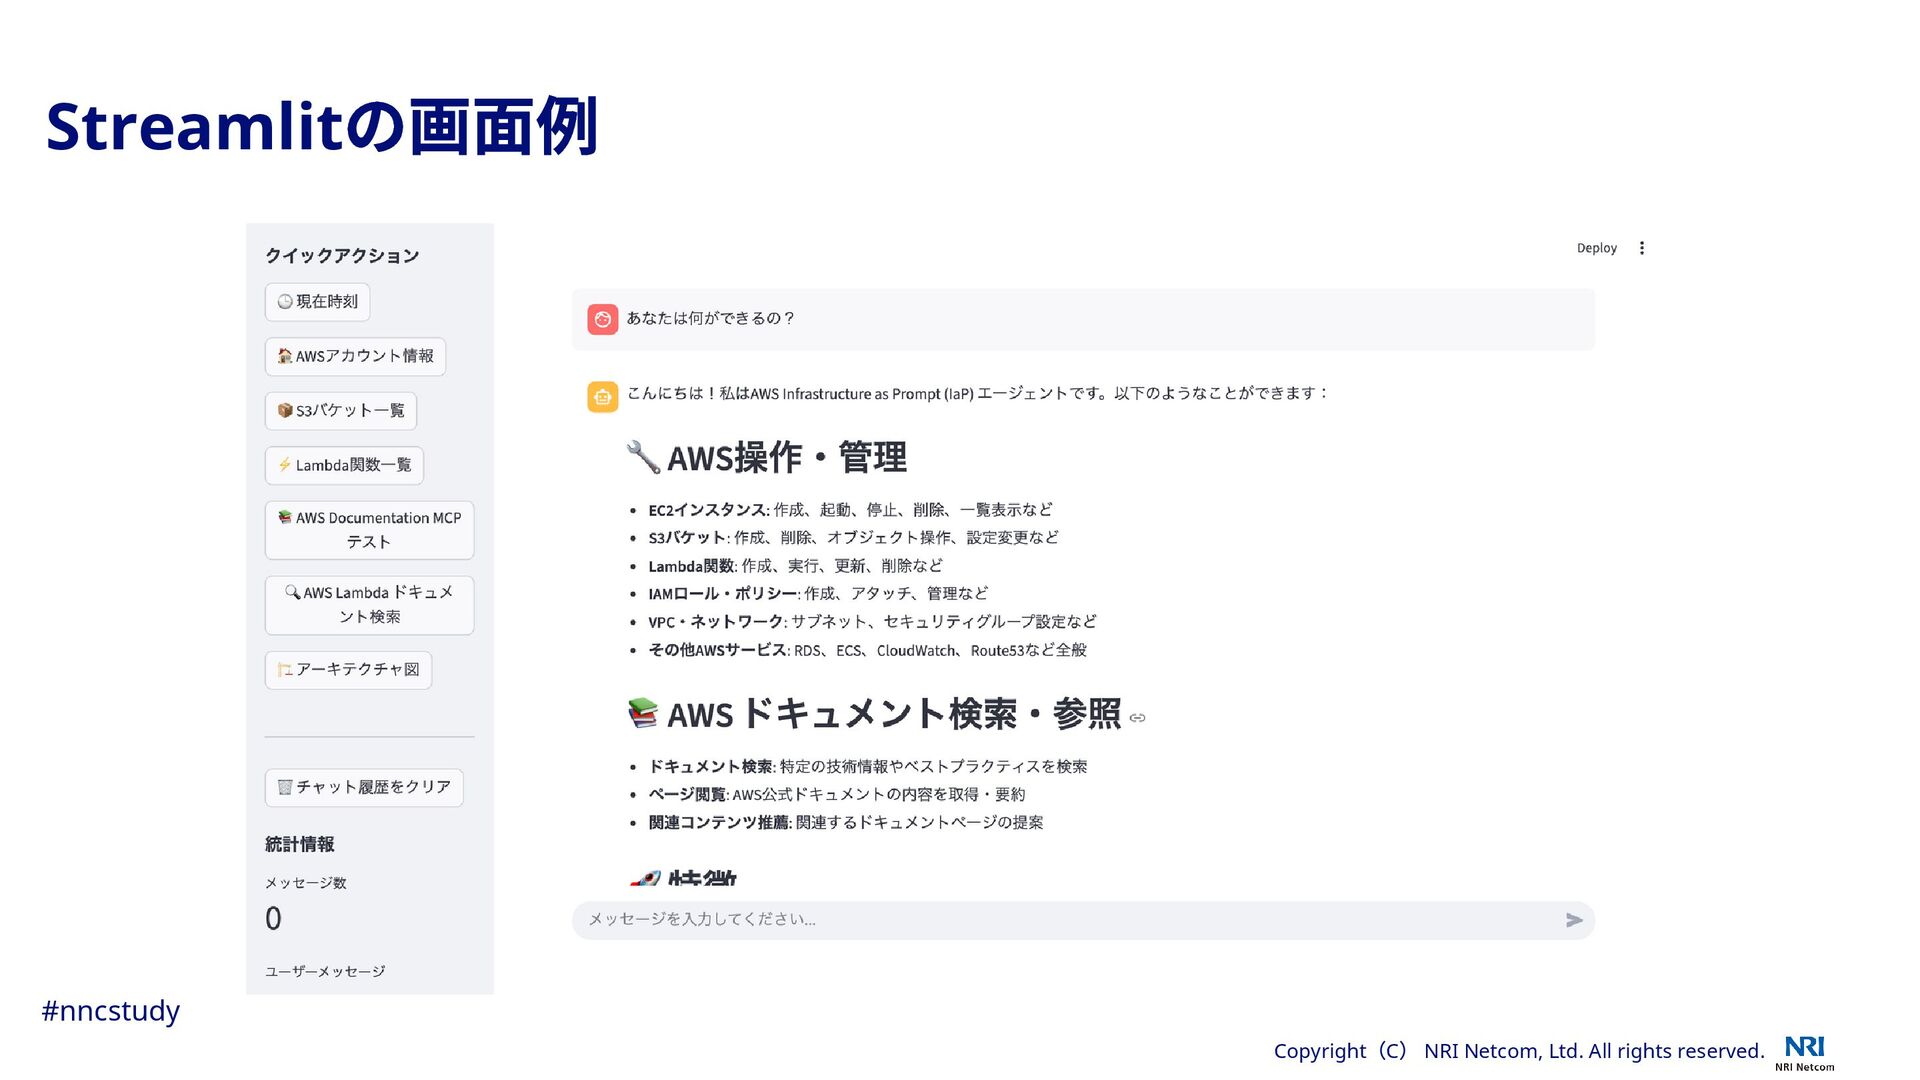This screenshot has width=1920, height=1080.
Task: Click the EC2インスタンス bullet item
Action: (x=850, y=510)
